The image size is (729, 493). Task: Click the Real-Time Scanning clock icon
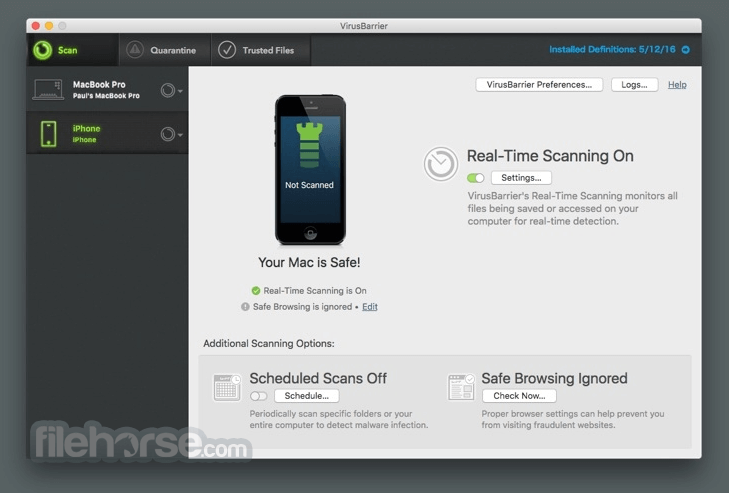[440, 164]
